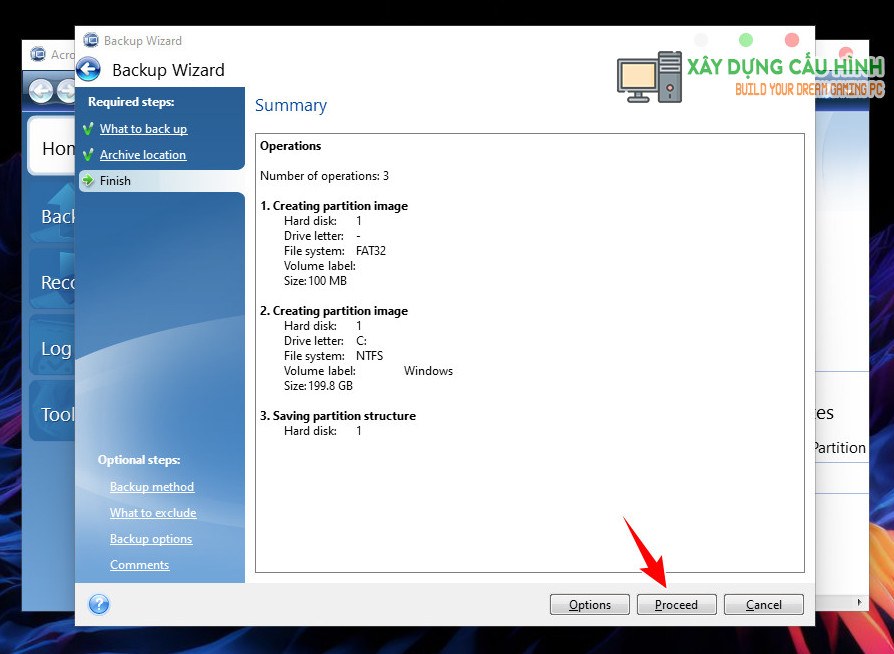Click the back navigation arrow in the background Acronis window
Image resolution: width=894 pixels, height=654 pixels.
point(41,91)
